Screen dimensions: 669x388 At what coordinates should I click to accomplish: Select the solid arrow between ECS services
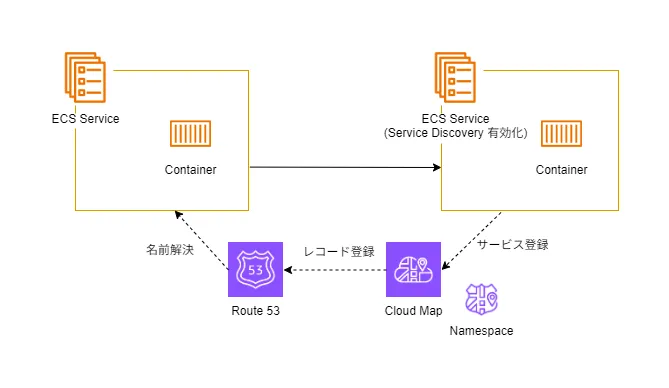point(345,167)
